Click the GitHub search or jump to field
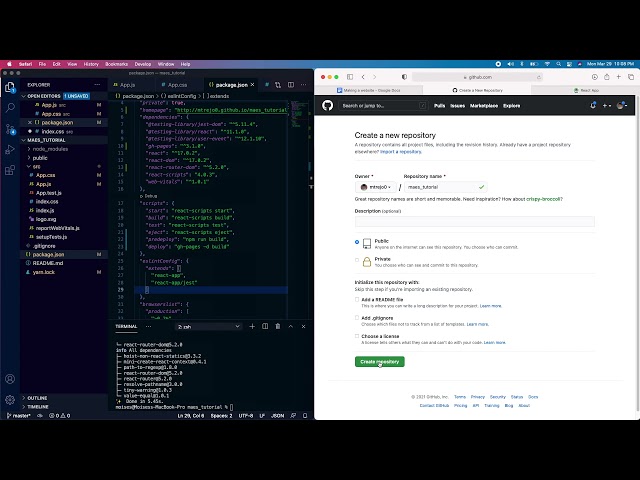This screenshot has height=480, width=640. tap(383, 106)
